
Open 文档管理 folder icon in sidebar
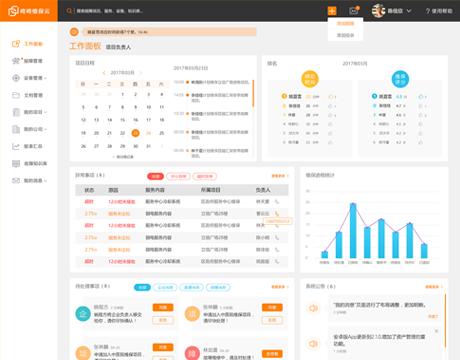16,95
